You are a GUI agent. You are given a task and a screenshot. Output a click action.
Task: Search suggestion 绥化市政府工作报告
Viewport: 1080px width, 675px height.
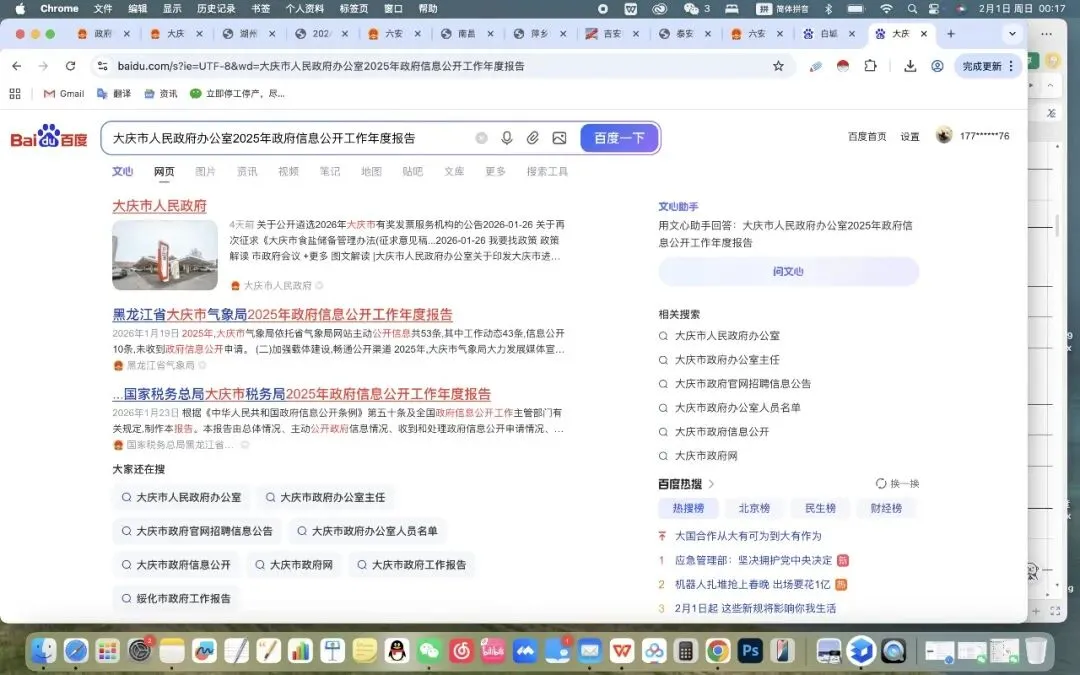176,599
